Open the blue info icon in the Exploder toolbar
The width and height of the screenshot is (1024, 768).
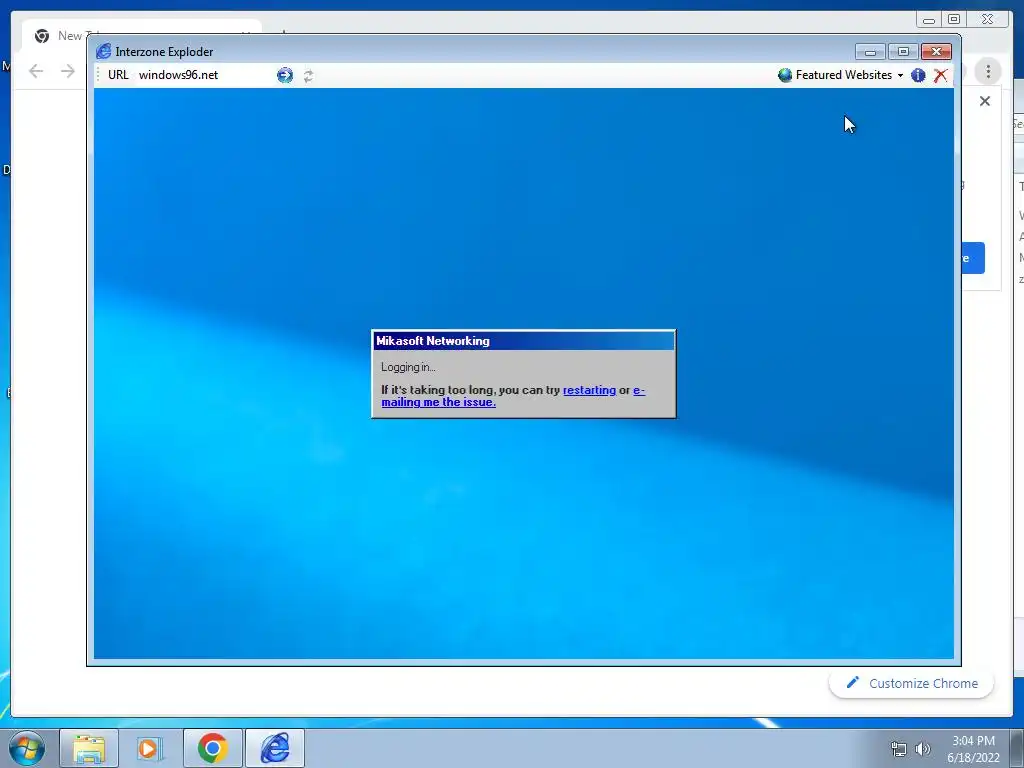918,75
